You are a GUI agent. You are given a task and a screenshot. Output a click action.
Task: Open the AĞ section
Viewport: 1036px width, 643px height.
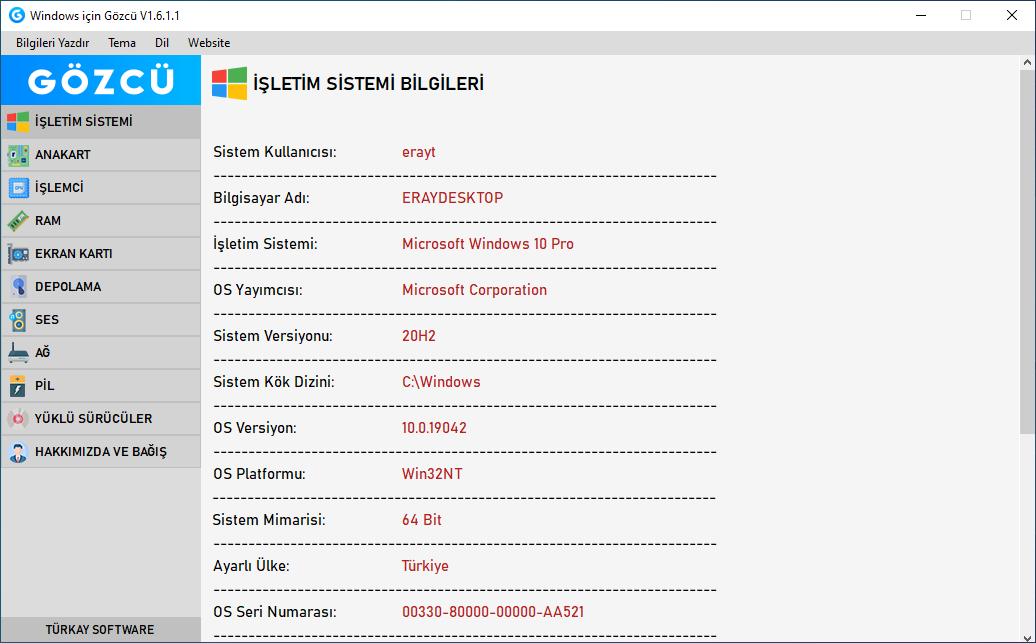100,353
